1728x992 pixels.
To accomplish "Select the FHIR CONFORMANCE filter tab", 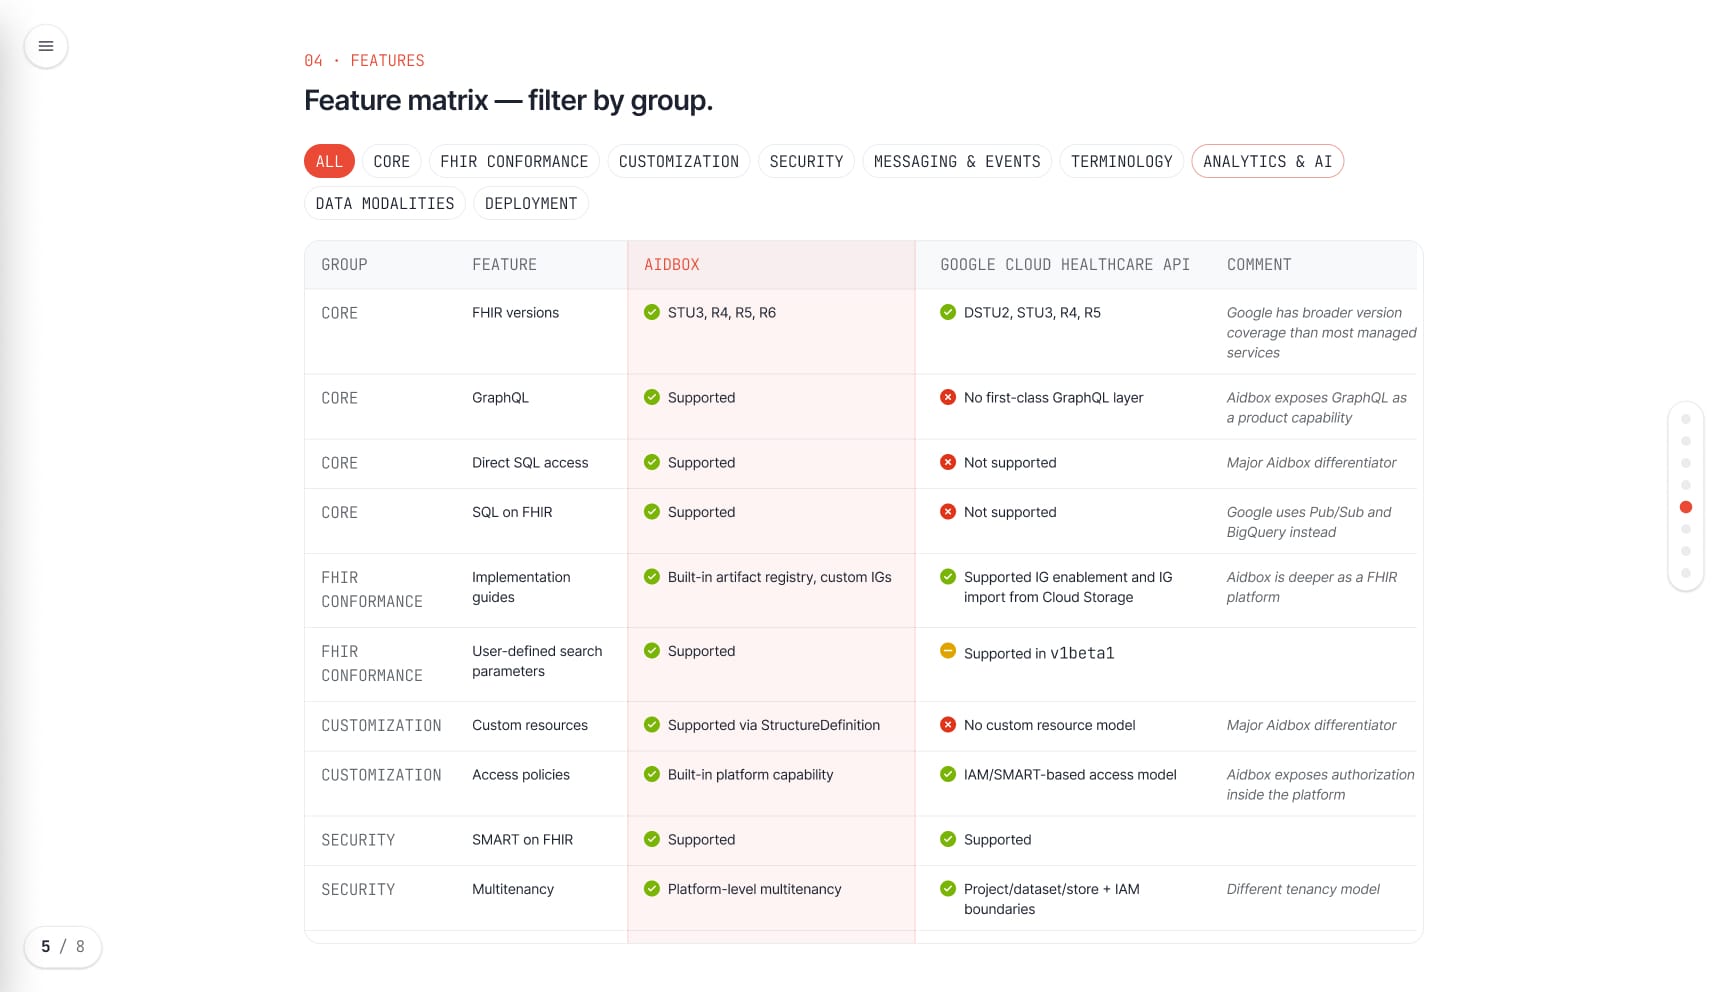I will click(x=514, y=161).
